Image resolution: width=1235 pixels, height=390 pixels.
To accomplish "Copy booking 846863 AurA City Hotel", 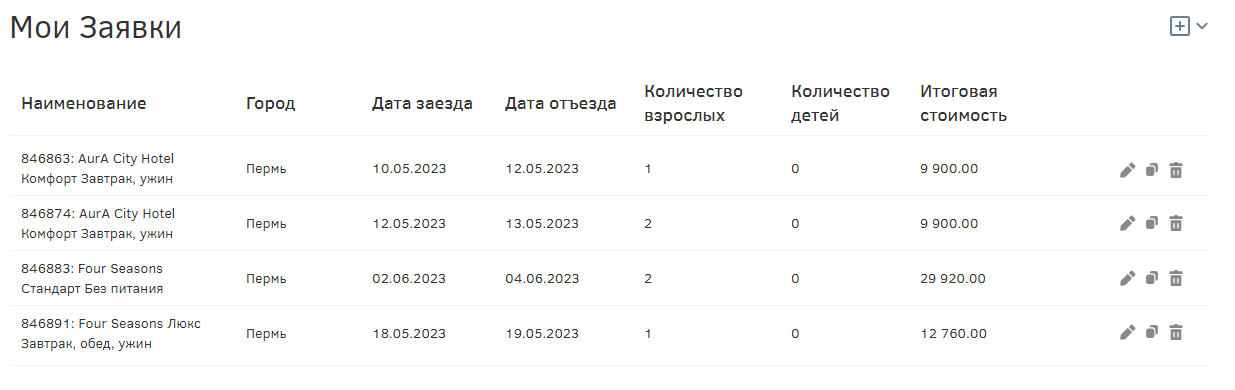I will (x=1151, y=170).
